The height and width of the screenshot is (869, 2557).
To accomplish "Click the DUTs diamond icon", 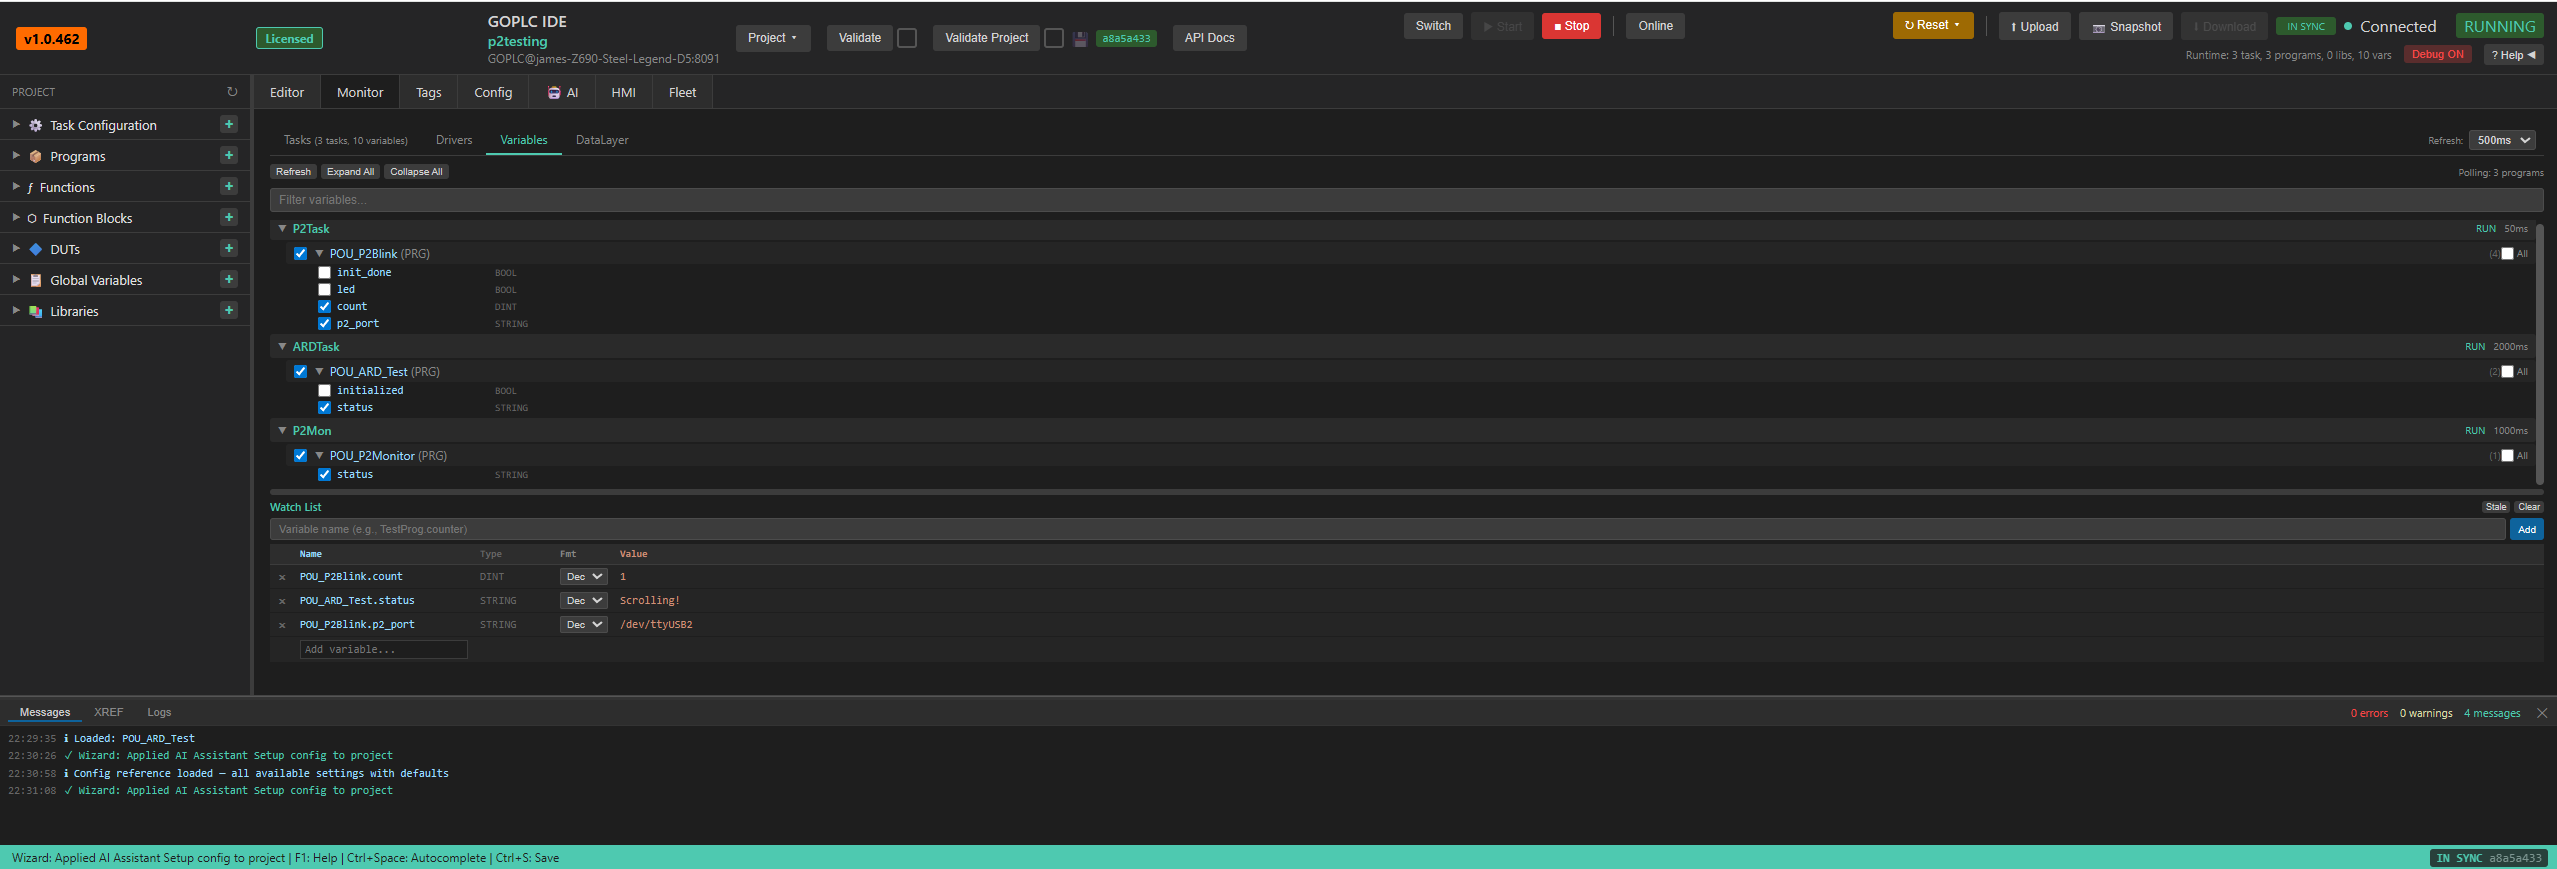I will (36, 249).
